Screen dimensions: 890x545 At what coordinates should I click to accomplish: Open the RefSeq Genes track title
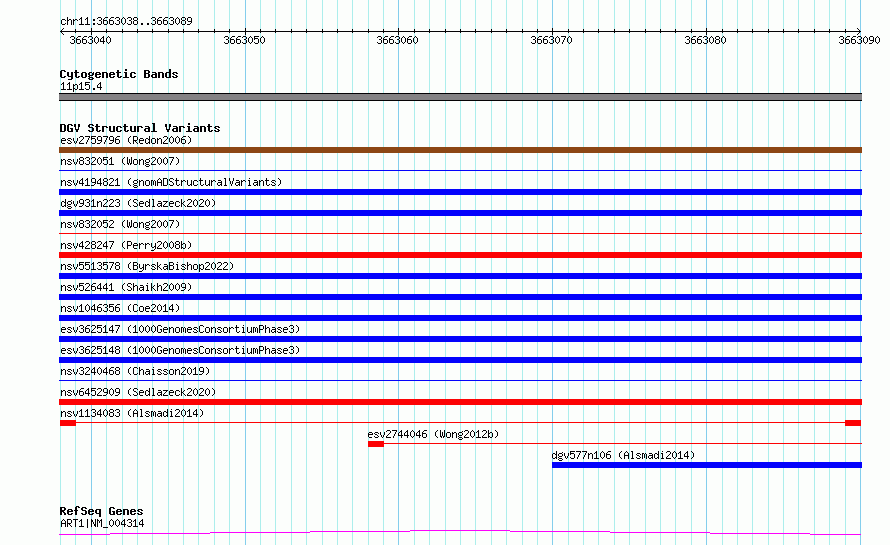101,511
